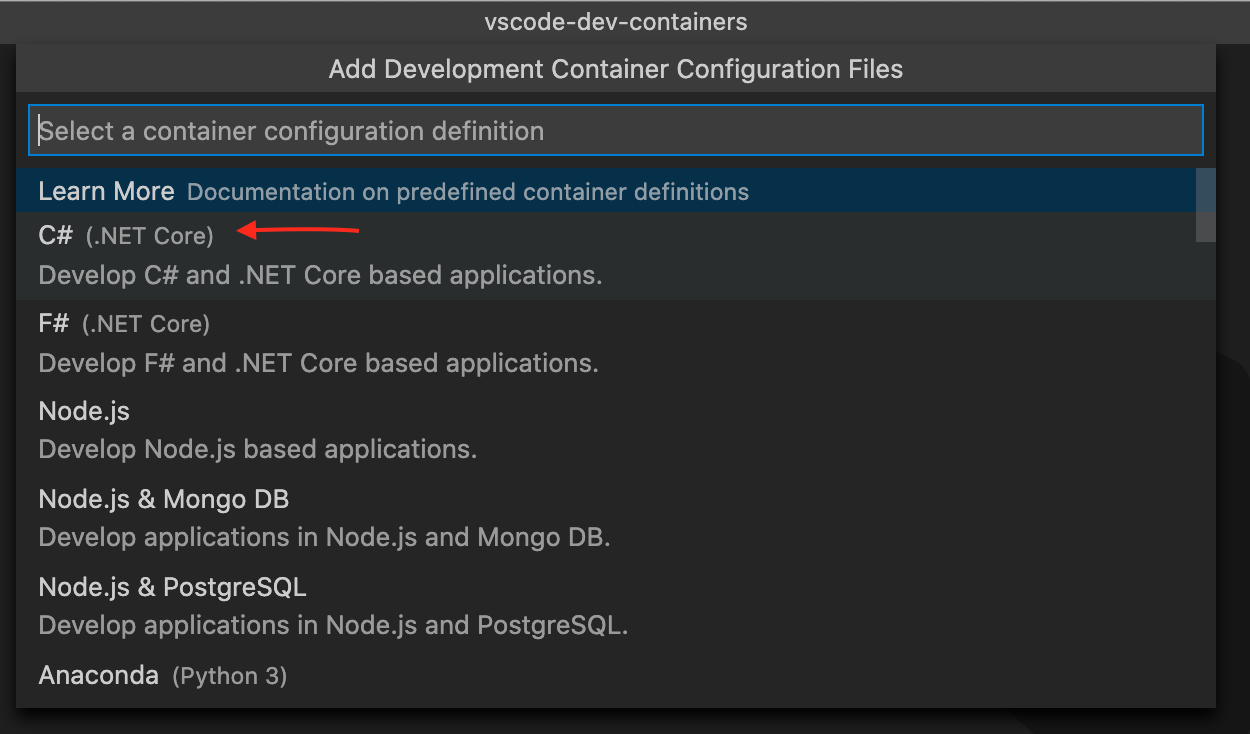Click the (Python 3) label beside Anaconda
This screenshot has height=734, width=1250.
click(229, 677)
